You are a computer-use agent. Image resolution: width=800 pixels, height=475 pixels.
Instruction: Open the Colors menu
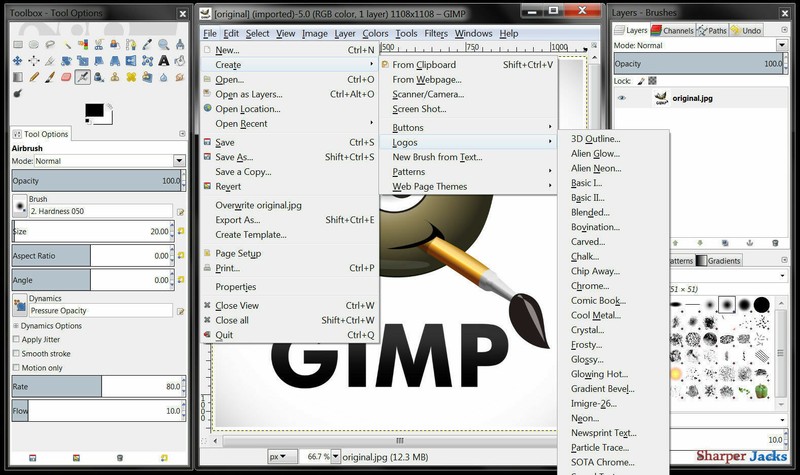coord(375,33)
